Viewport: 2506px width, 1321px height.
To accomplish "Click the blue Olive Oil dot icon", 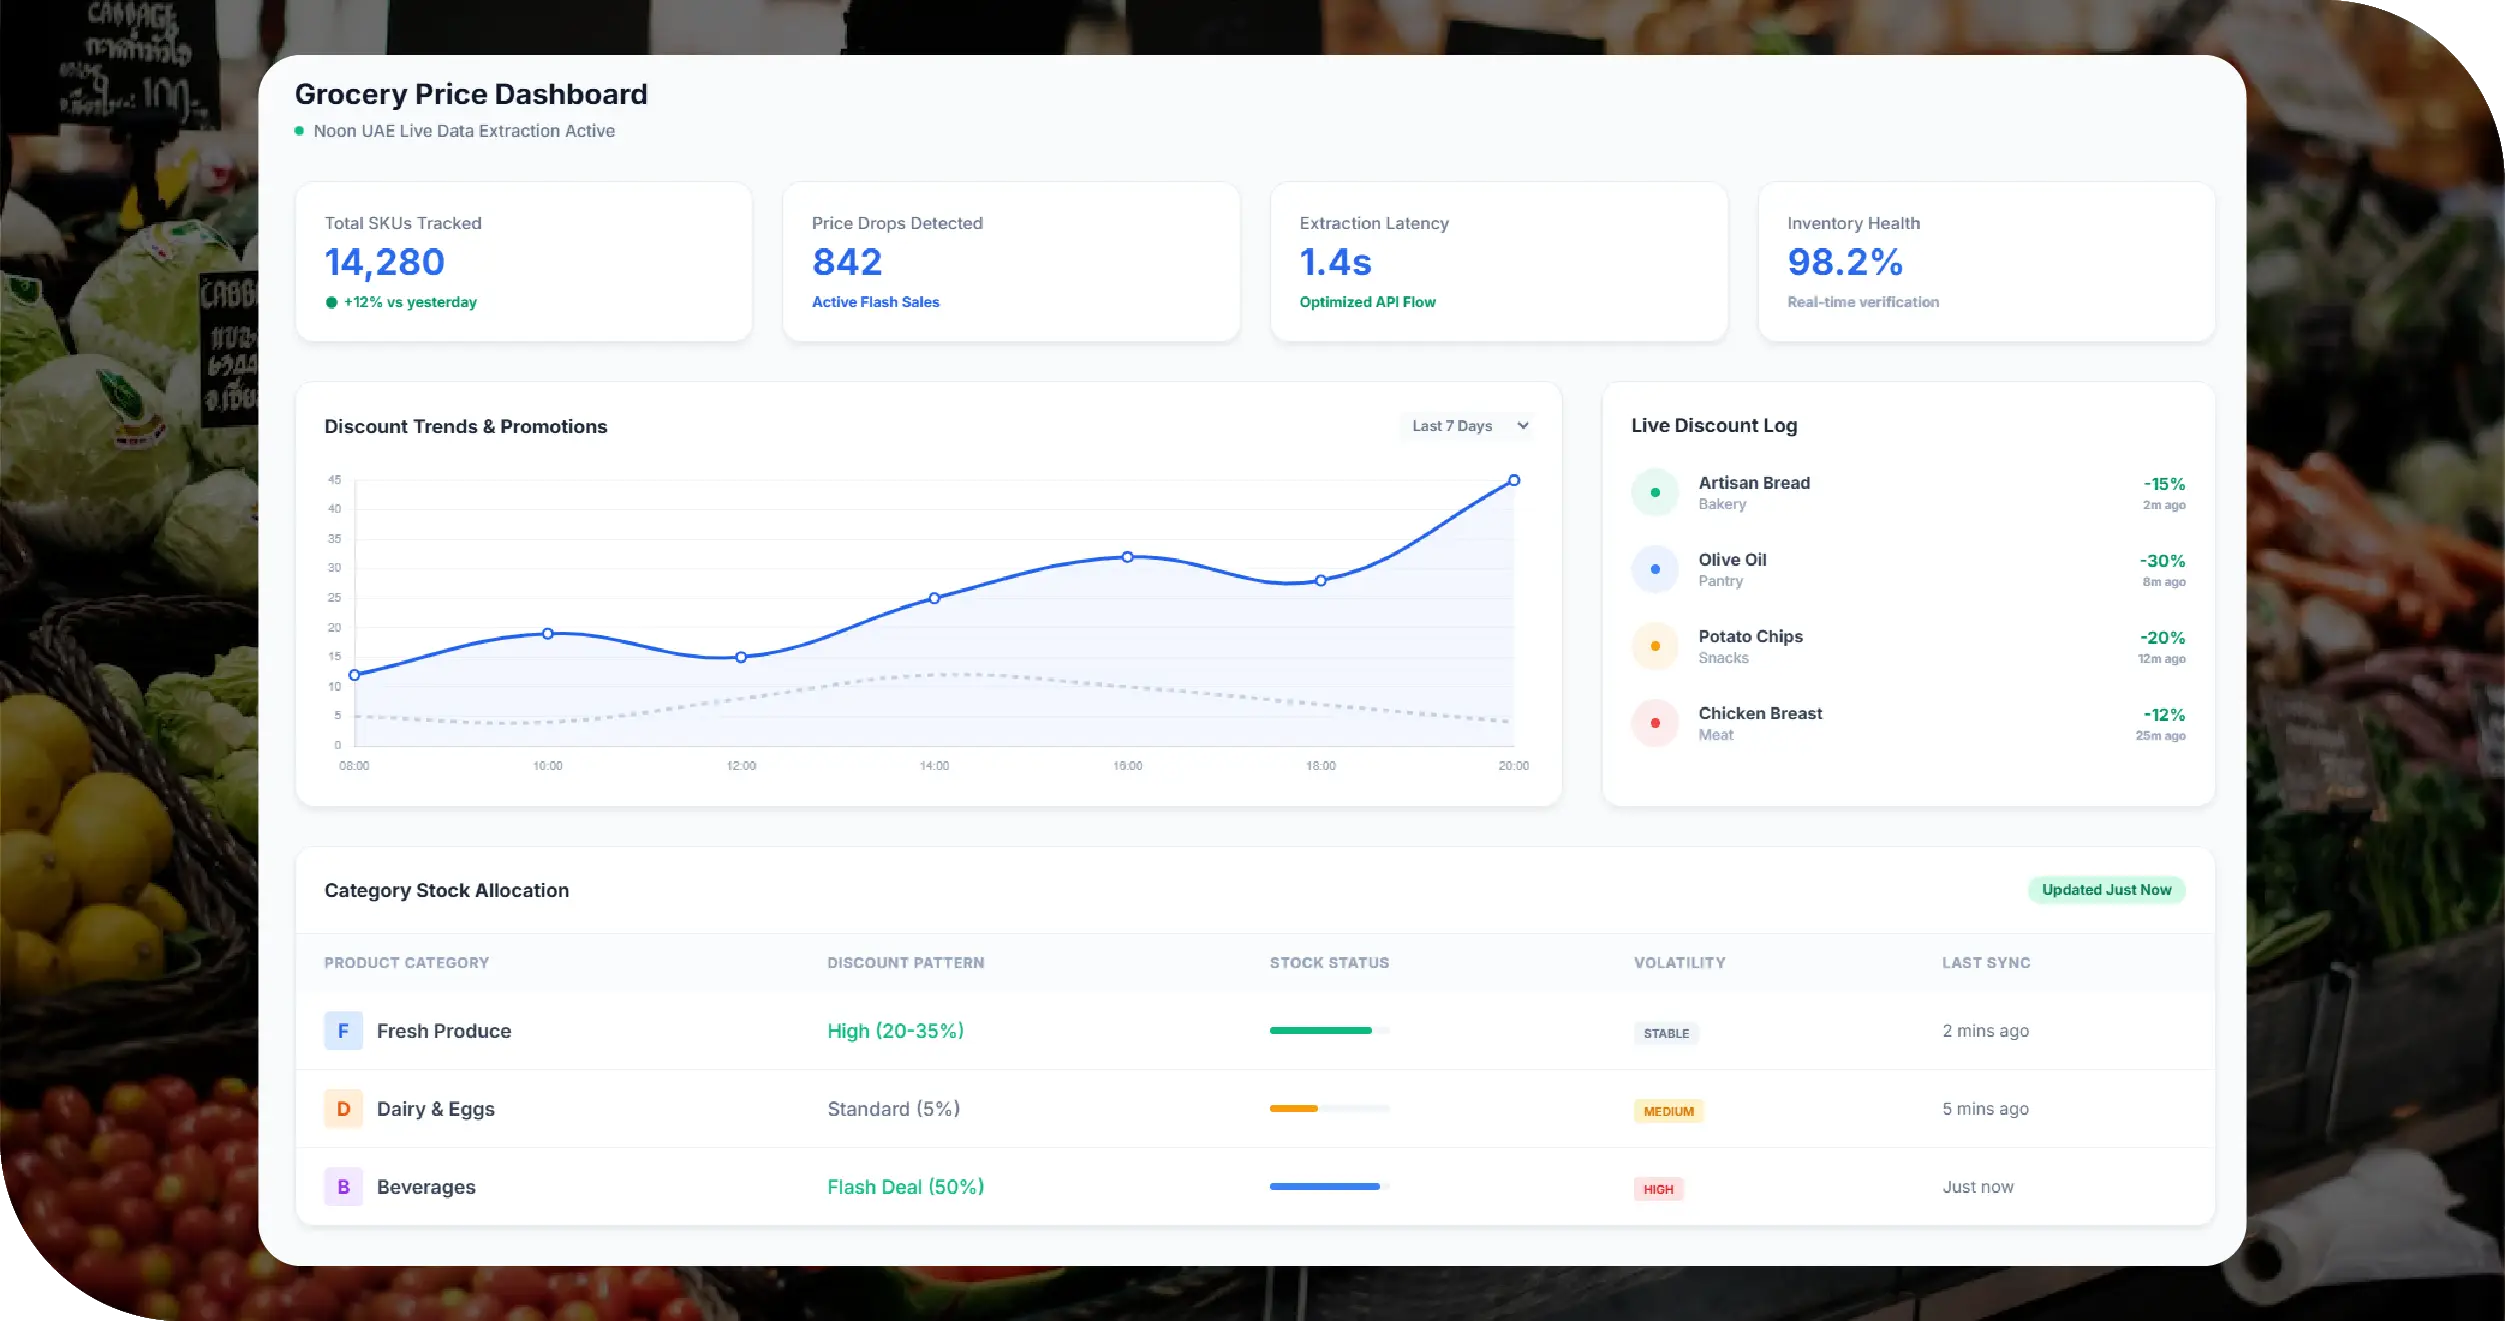I will click(1655, 570).
